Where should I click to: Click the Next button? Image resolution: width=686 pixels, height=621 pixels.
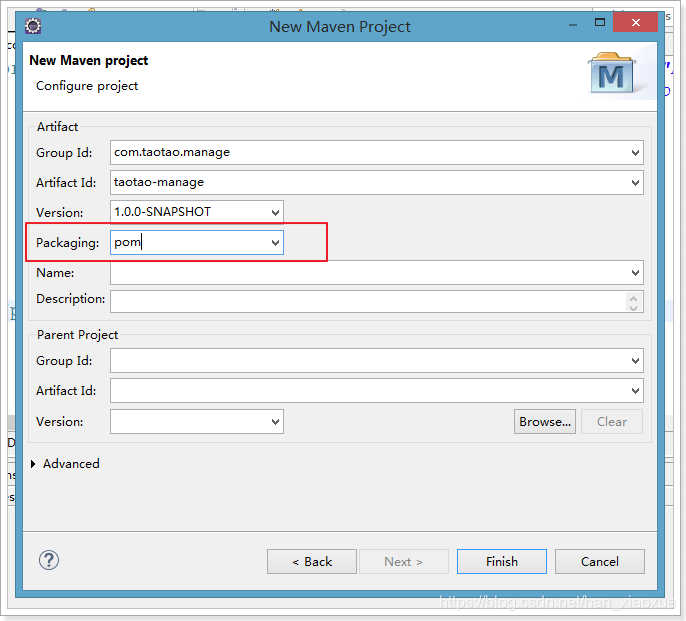click(404, 561)
